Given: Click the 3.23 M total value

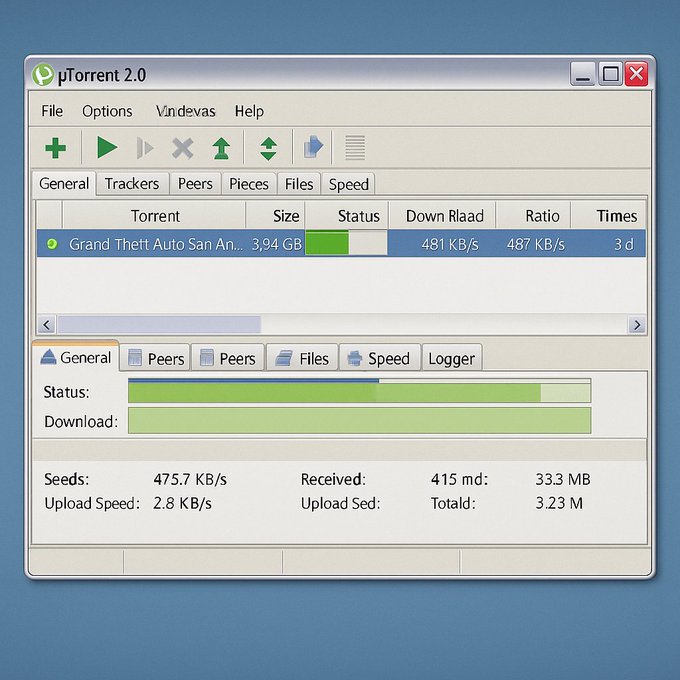Looking at the screenshot, I should pos(559,503).
